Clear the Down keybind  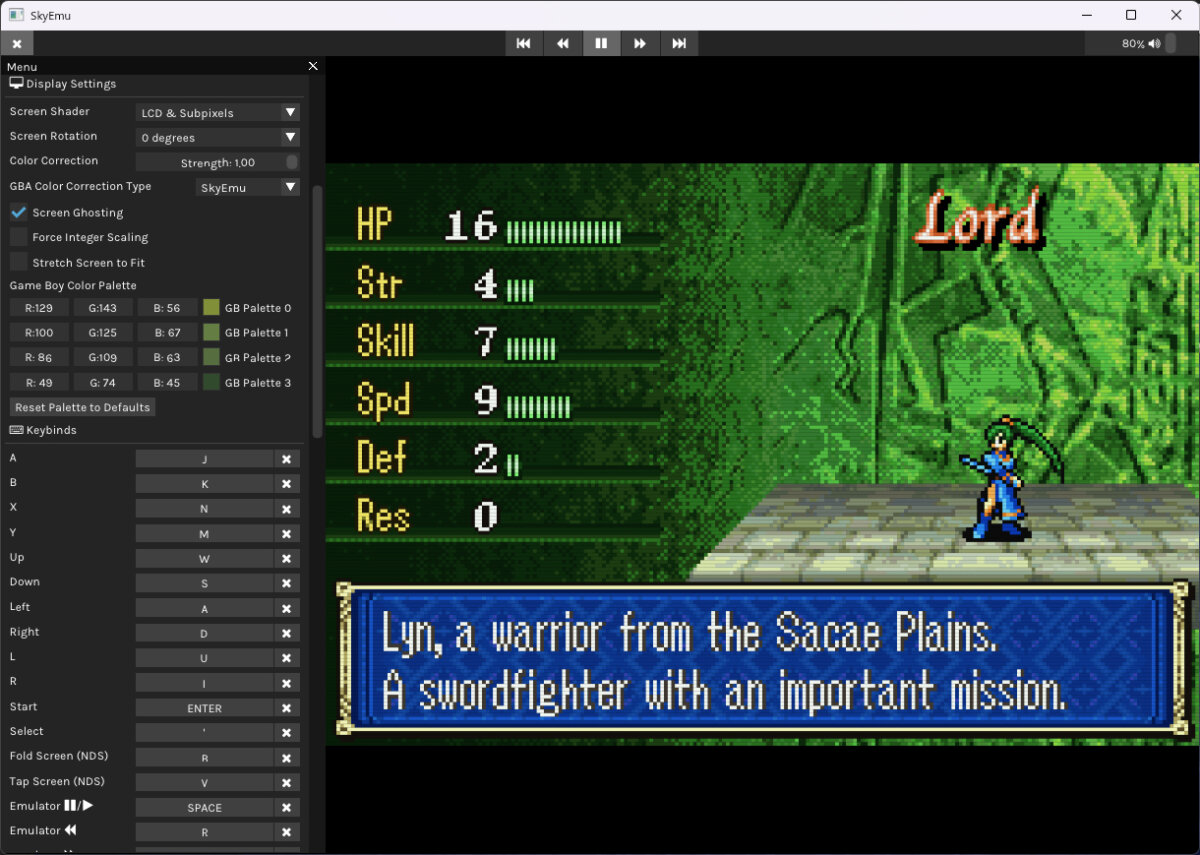click(x=286, y=583)
